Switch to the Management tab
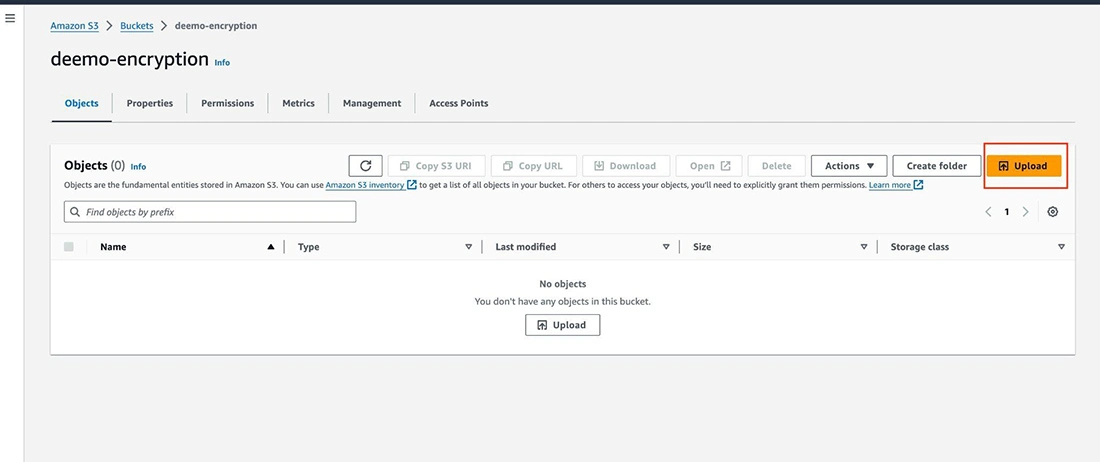Image resolution: width=1100 pixels, height=462 pixels. pos(372,103)
